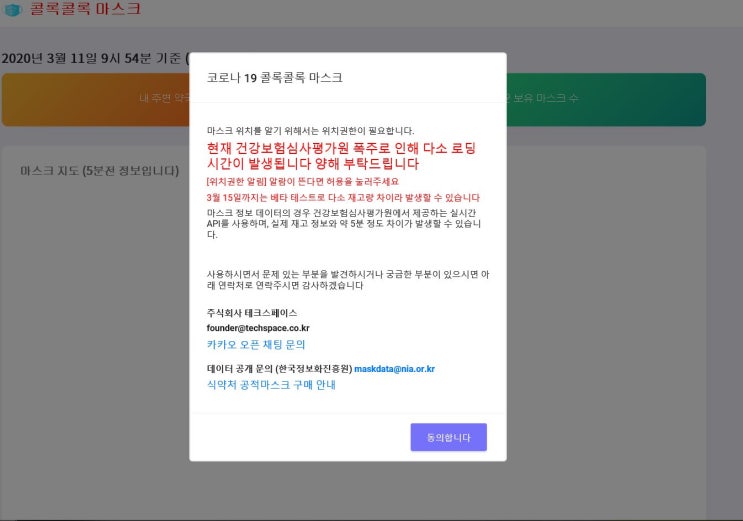The width and height of the screenshot is (743, 521).
Task: Open the maskdata@nia.or.kr email link
Action: coord(394,369)
